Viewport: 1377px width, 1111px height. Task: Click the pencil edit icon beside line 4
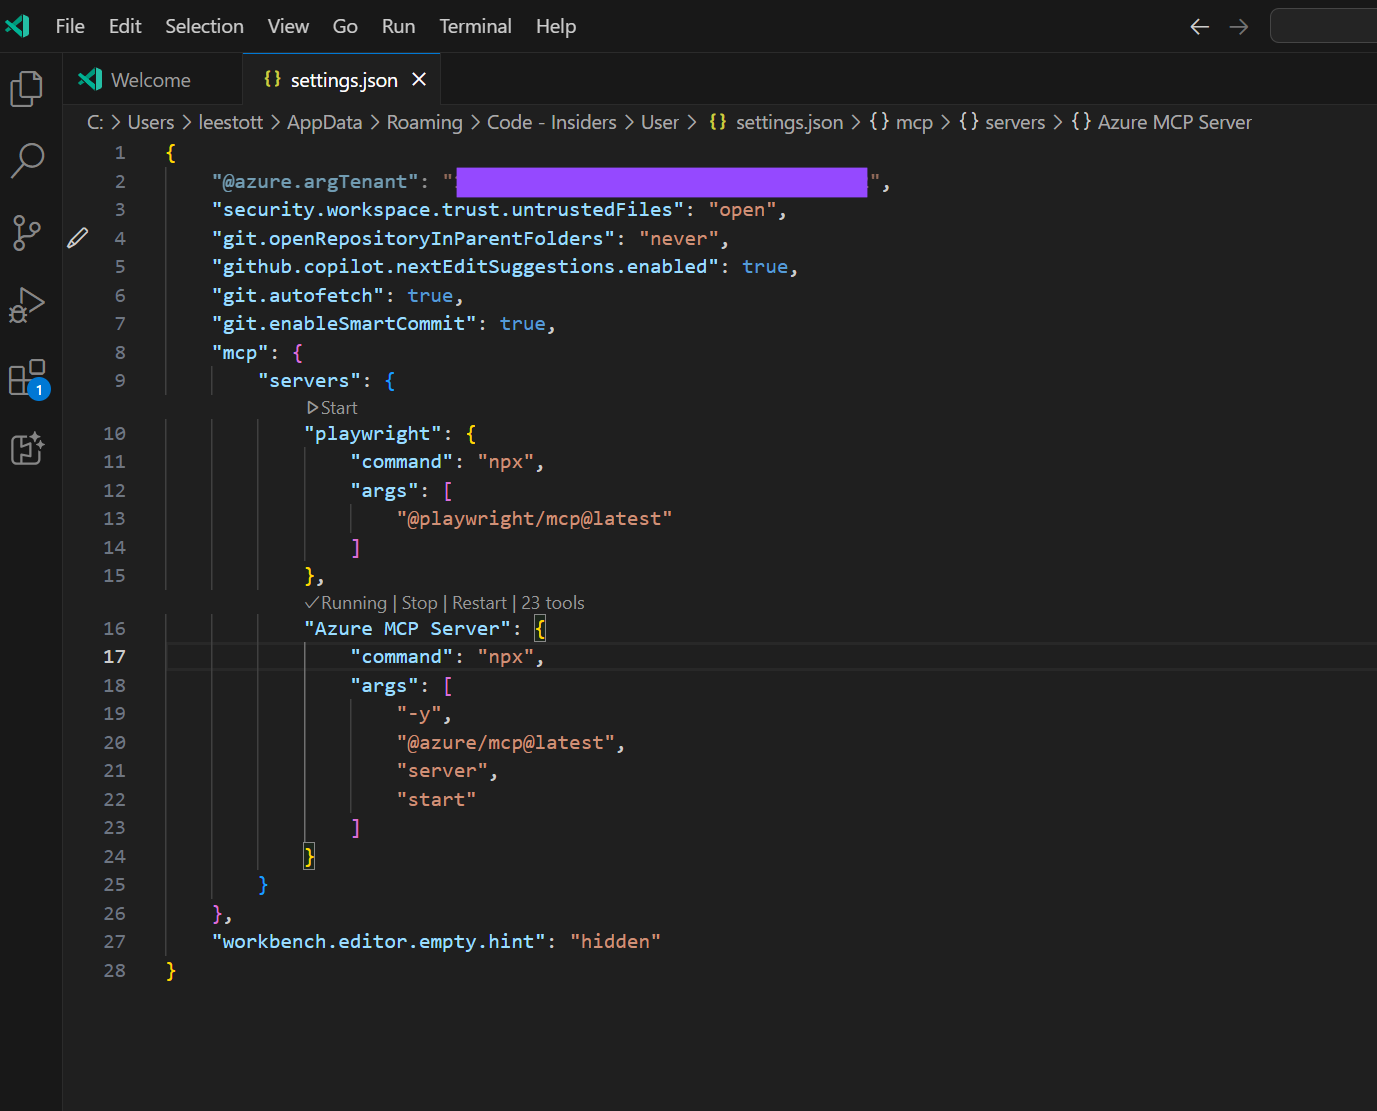[78, 238]
